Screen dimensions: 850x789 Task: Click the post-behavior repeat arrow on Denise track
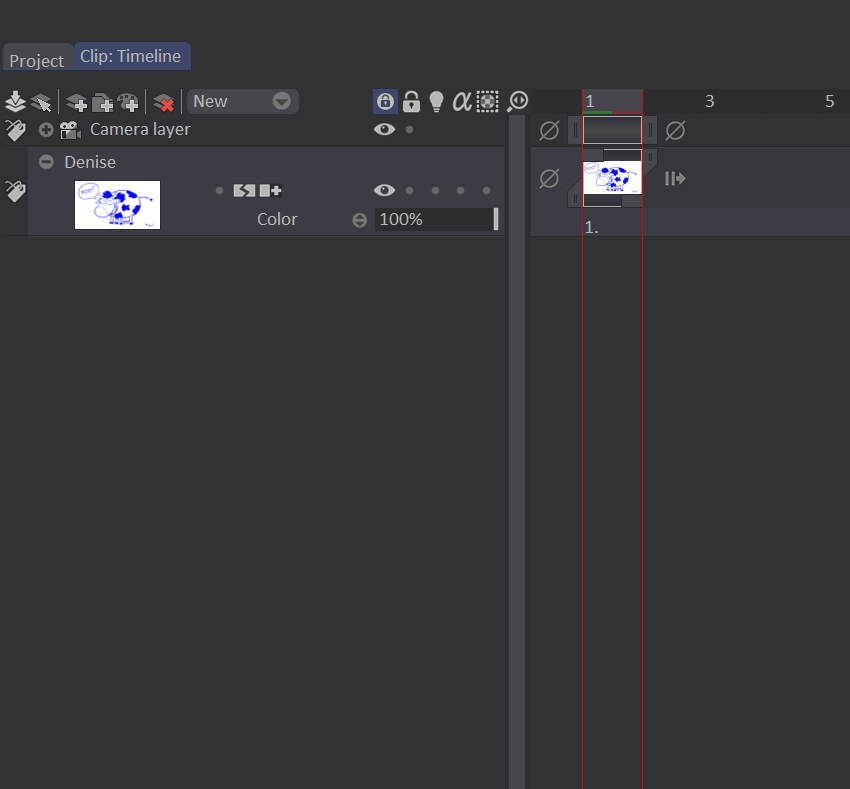(x=674, y=178)
